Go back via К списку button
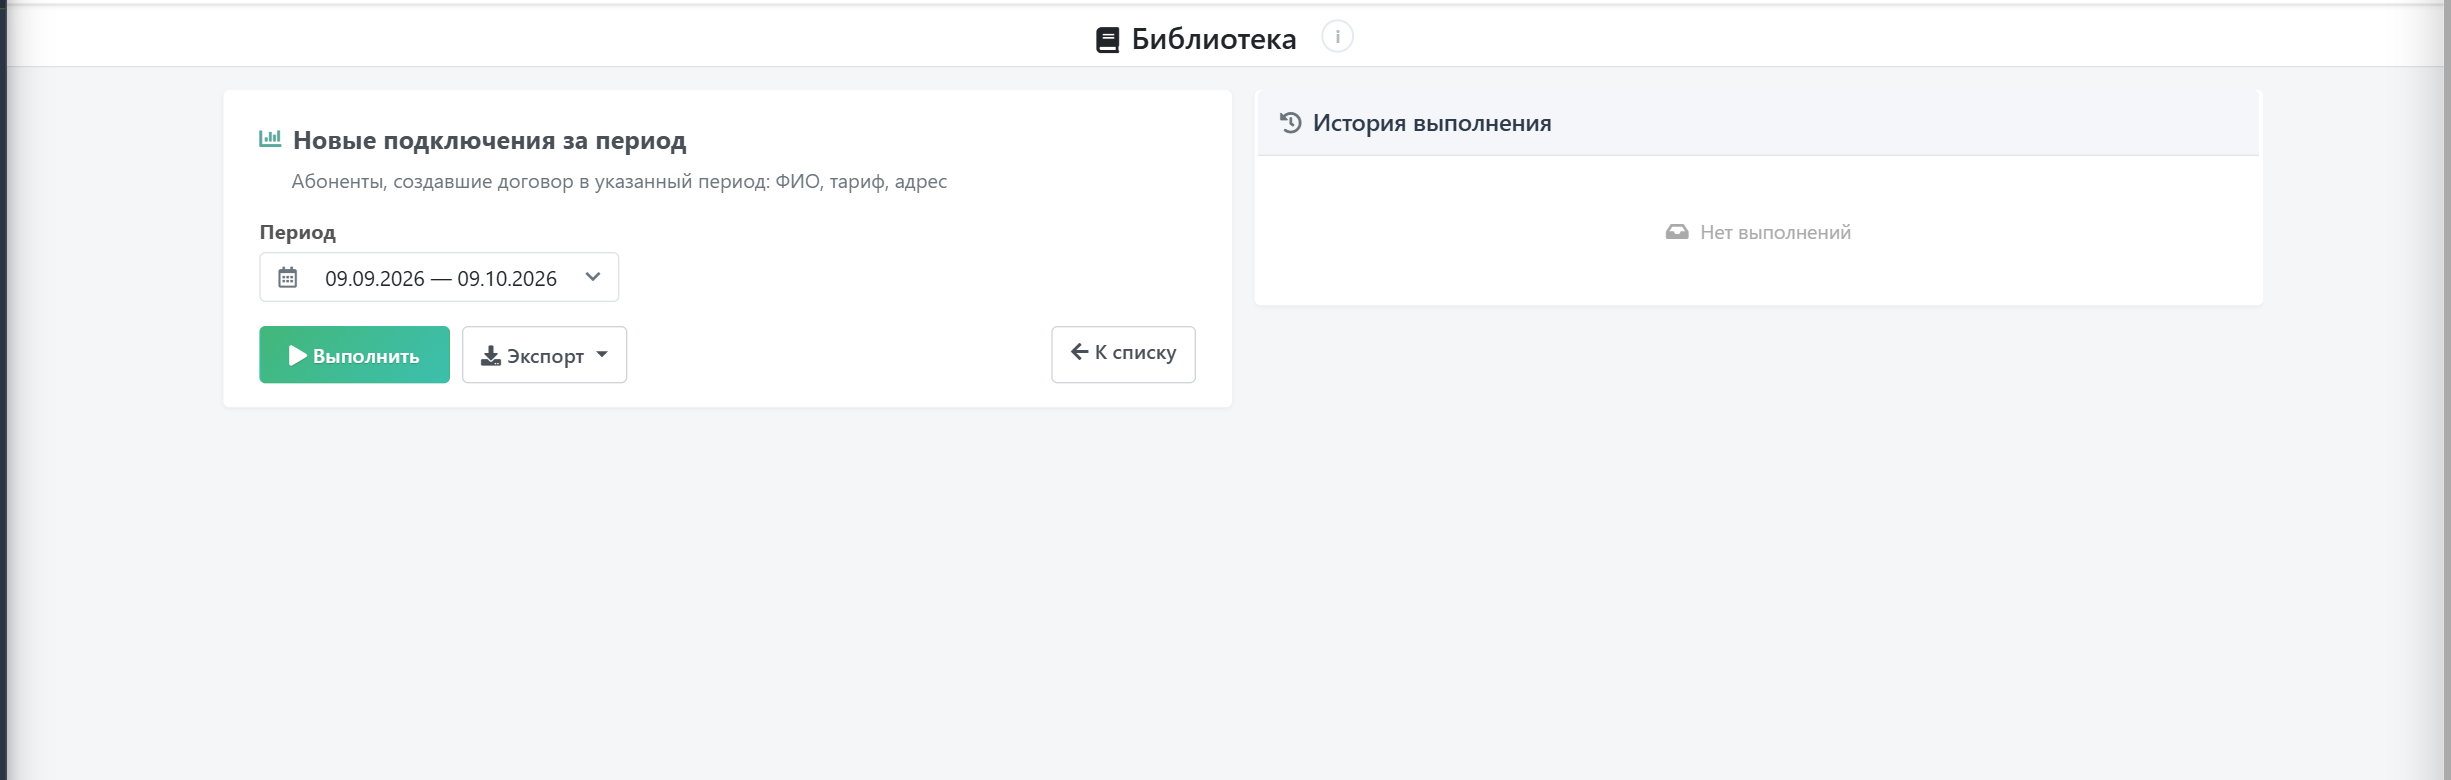The width and height of the screenshot is (2451, 780). point(1123,354)
